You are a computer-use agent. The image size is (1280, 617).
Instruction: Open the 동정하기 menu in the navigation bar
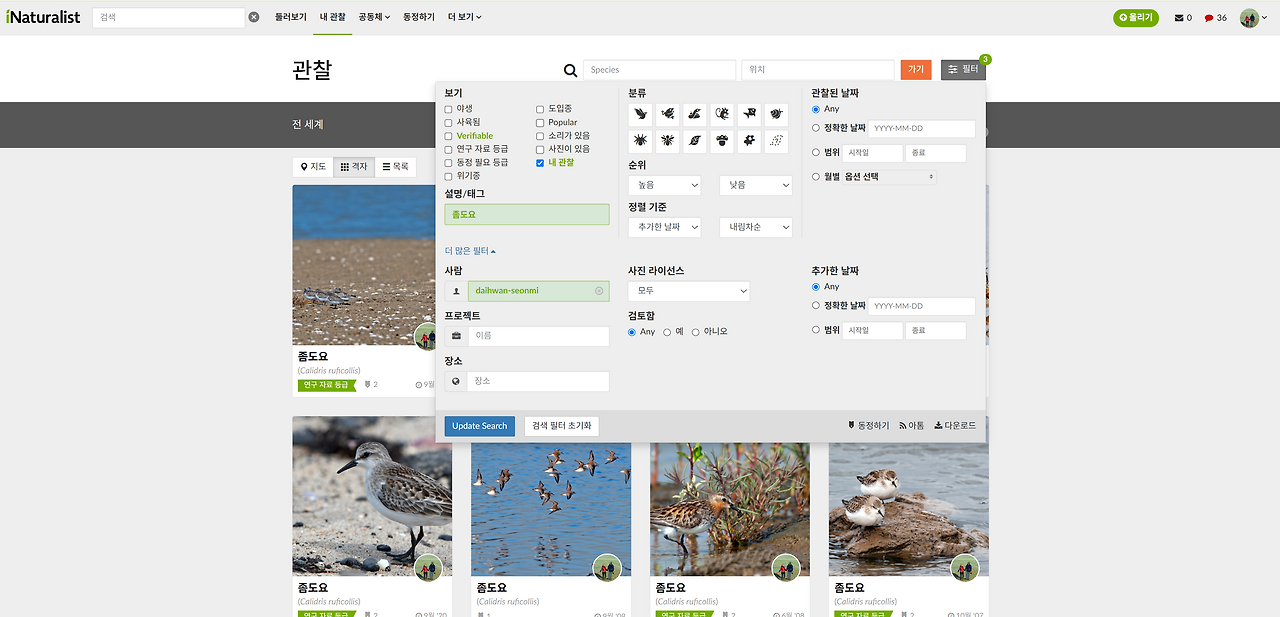419,16
